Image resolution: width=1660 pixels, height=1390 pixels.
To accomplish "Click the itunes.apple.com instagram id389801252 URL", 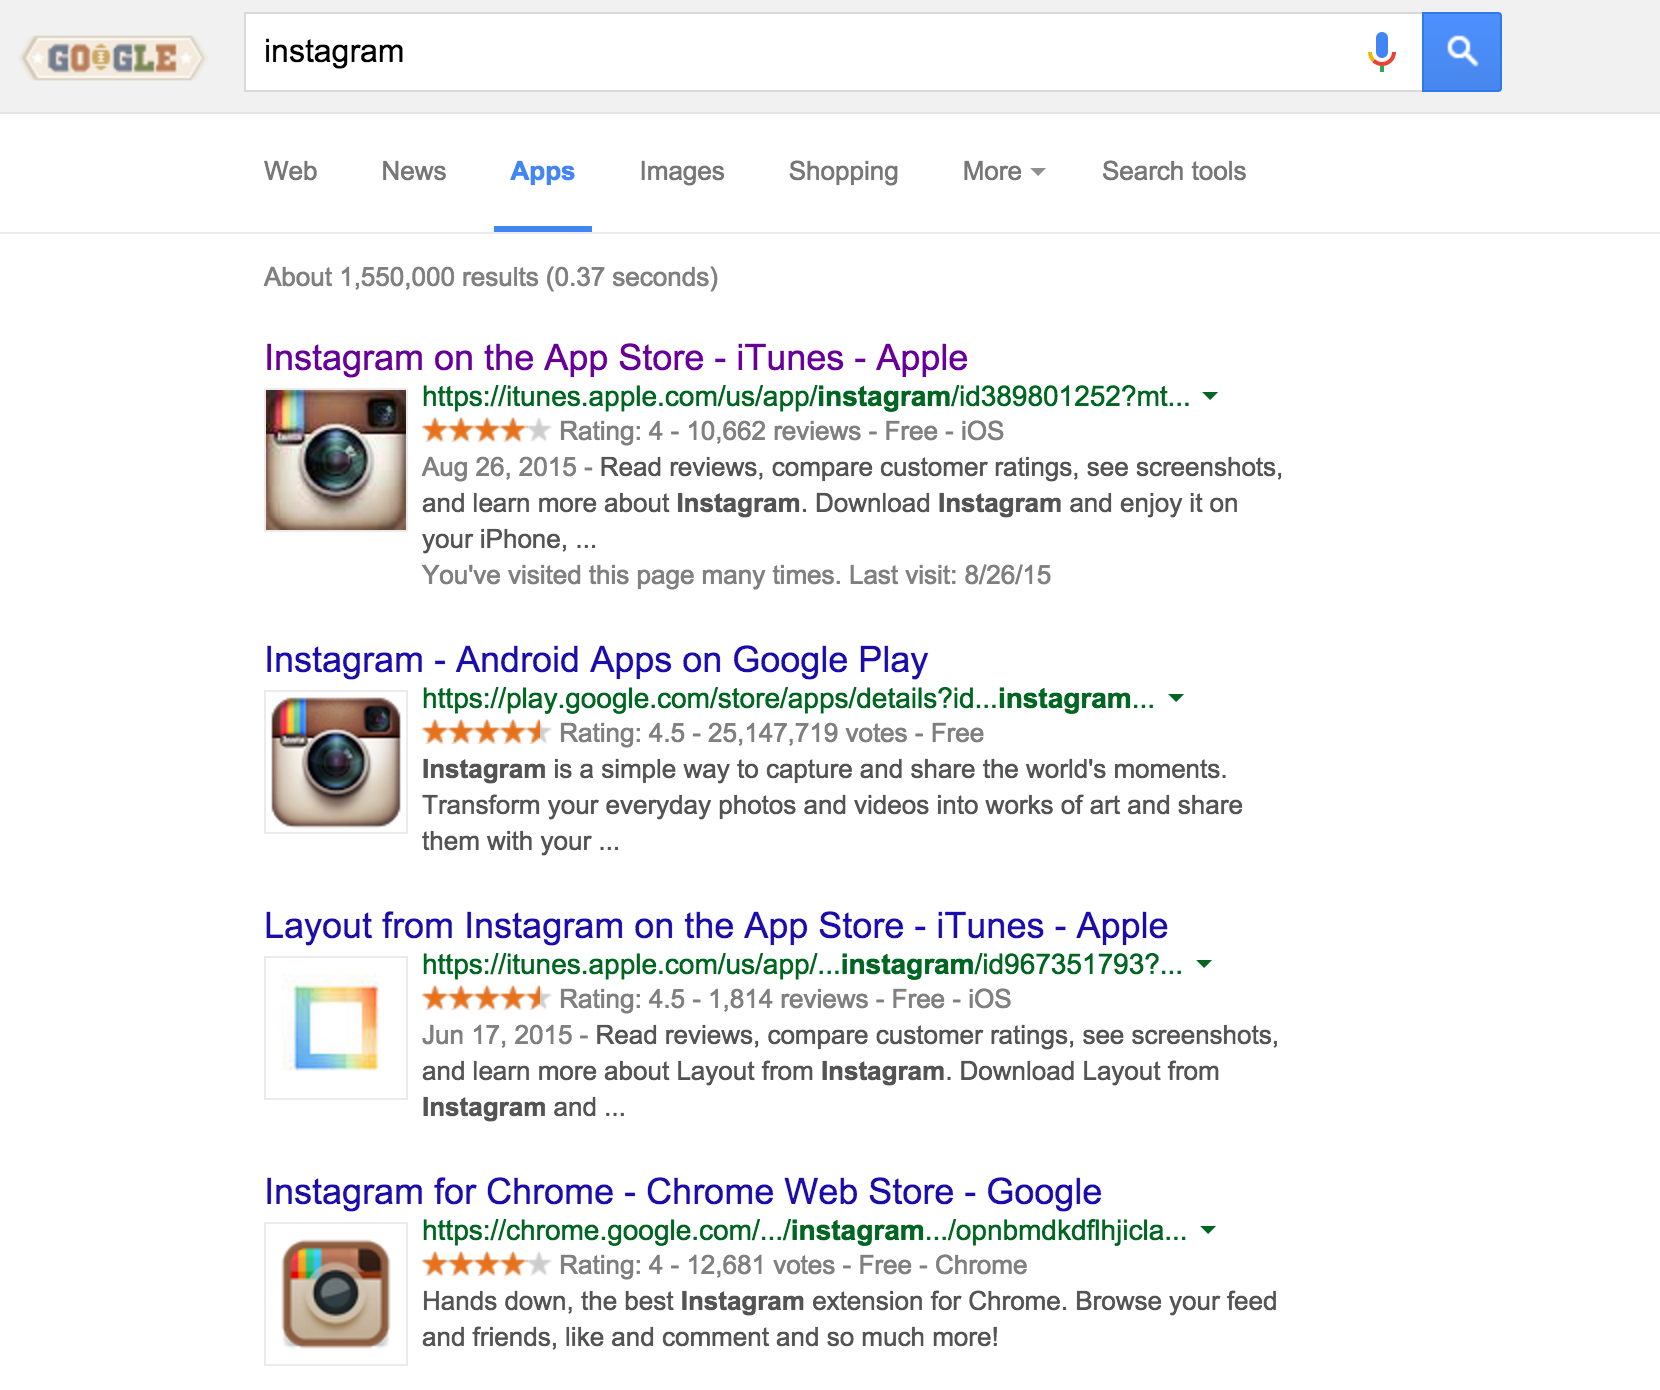I will click(x=806, y=397).
